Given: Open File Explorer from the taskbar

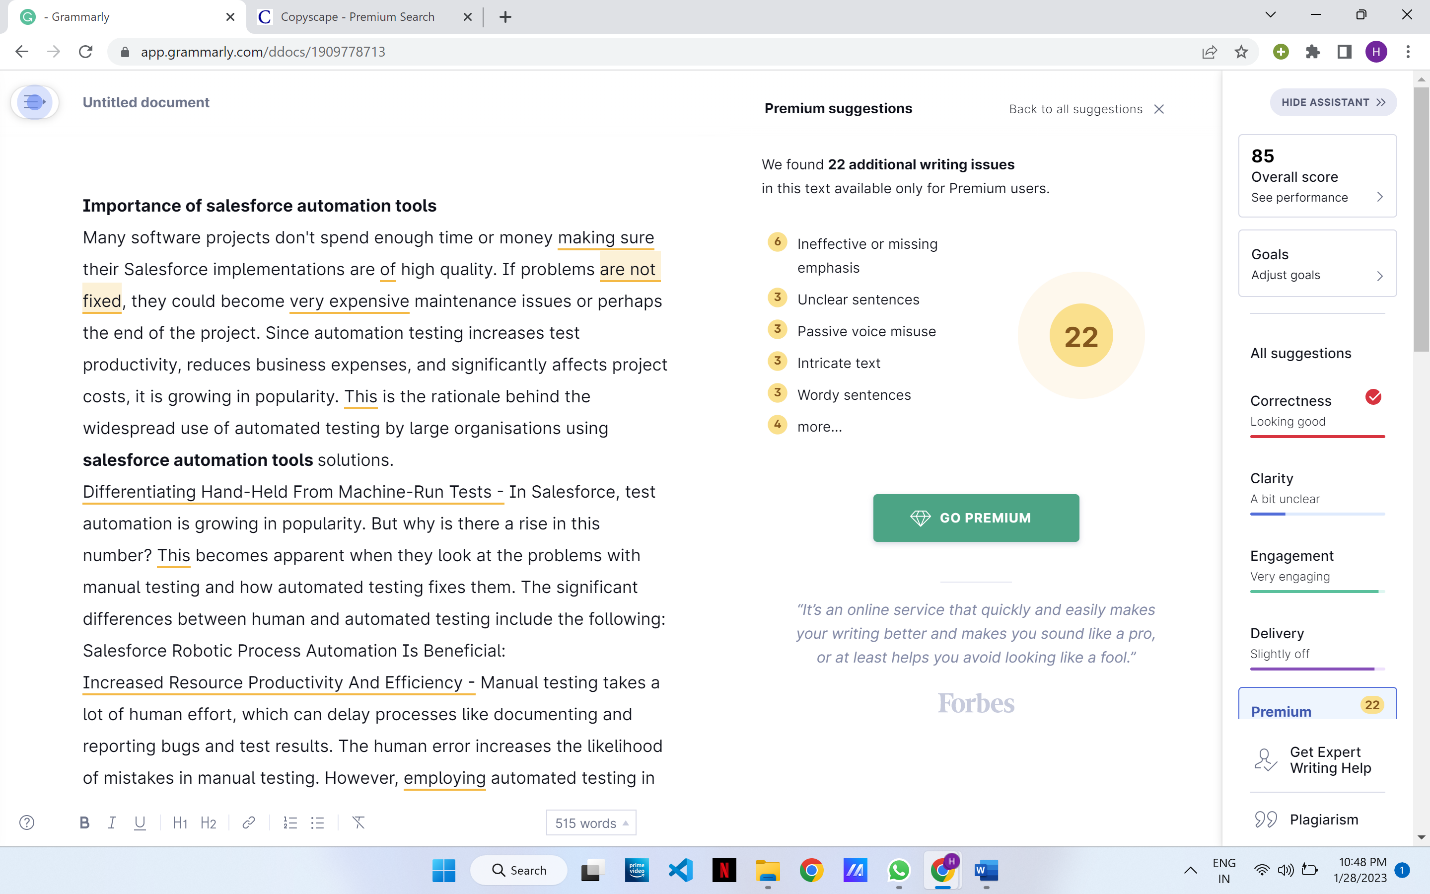Looking at the screenshot, I should 767,870.
